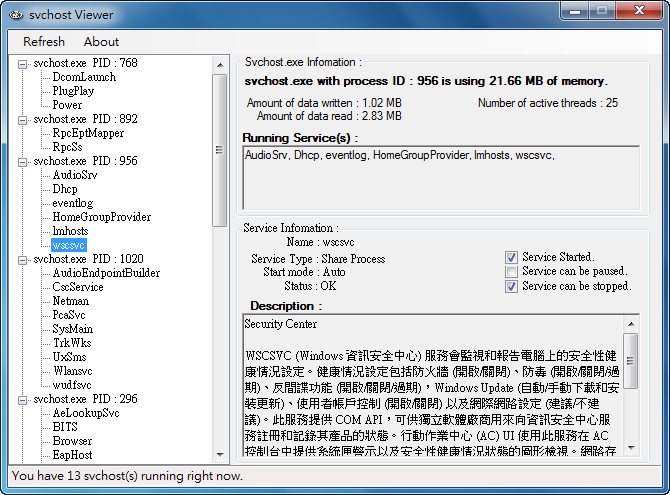Toggle the Service can be stopped checkbox

pyautogui.click(x=511, y=286)
